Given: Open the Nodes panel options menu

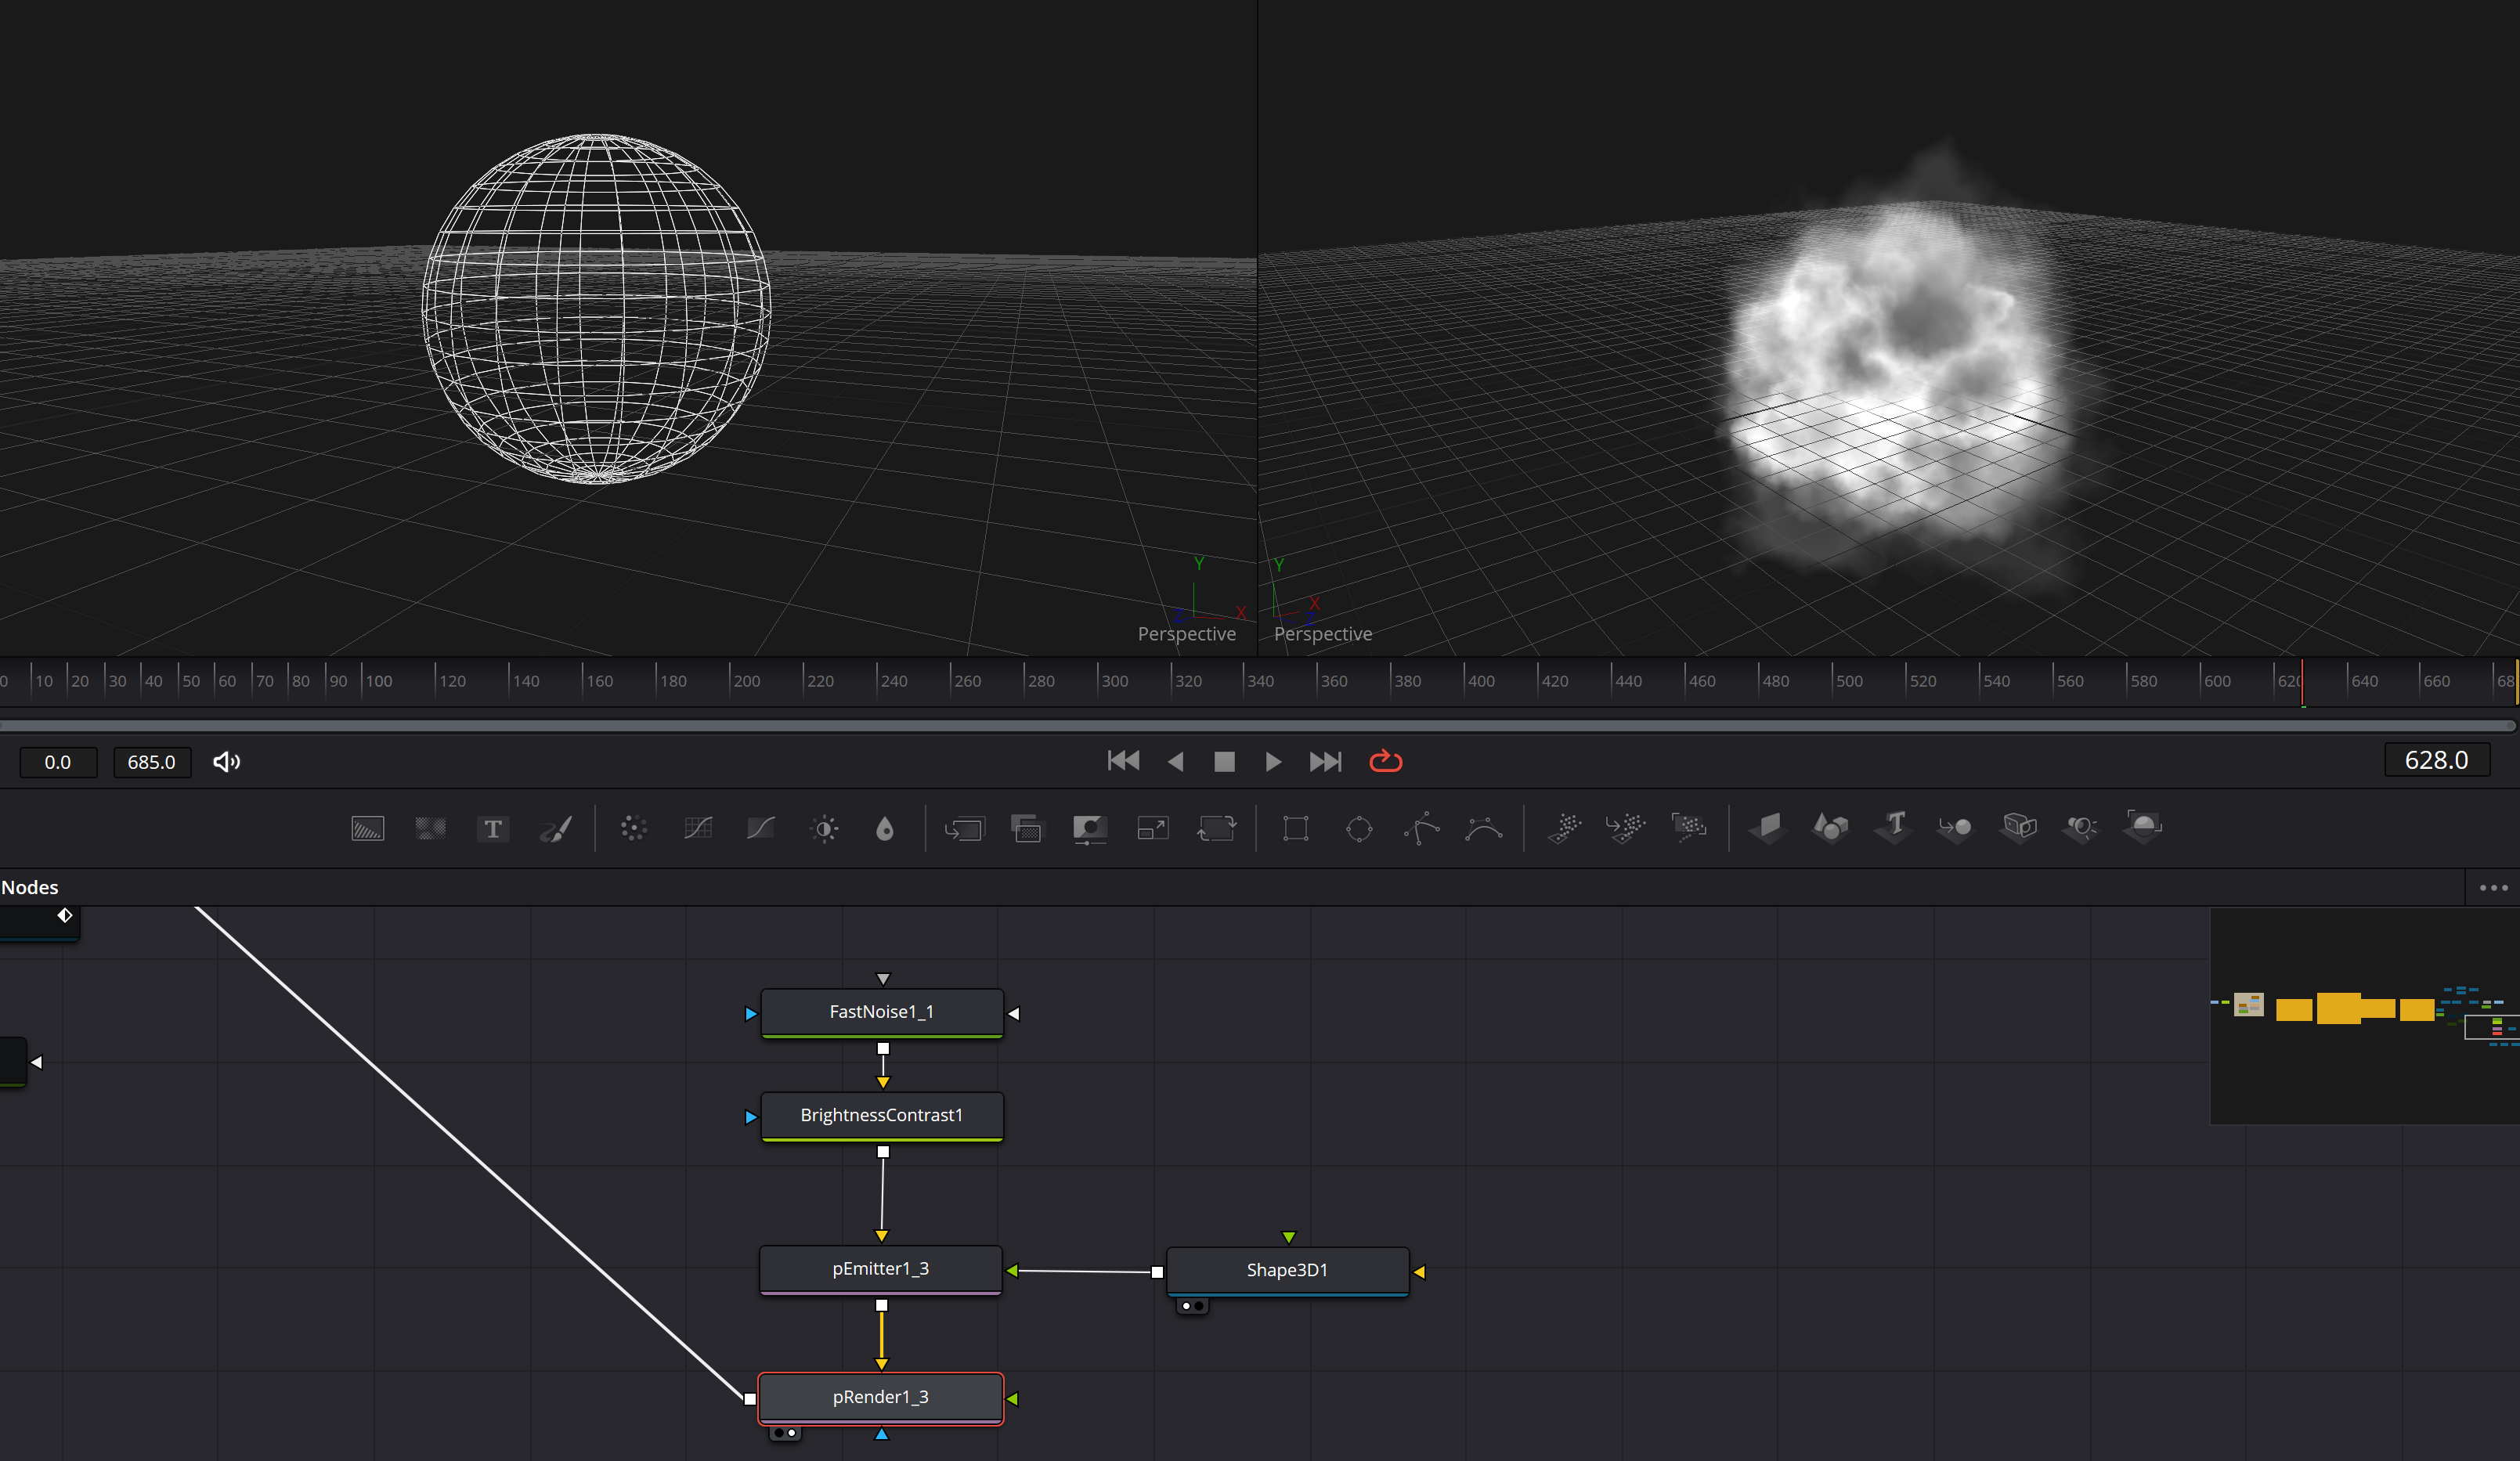Looking at the screenshot, I should 2493,887.
